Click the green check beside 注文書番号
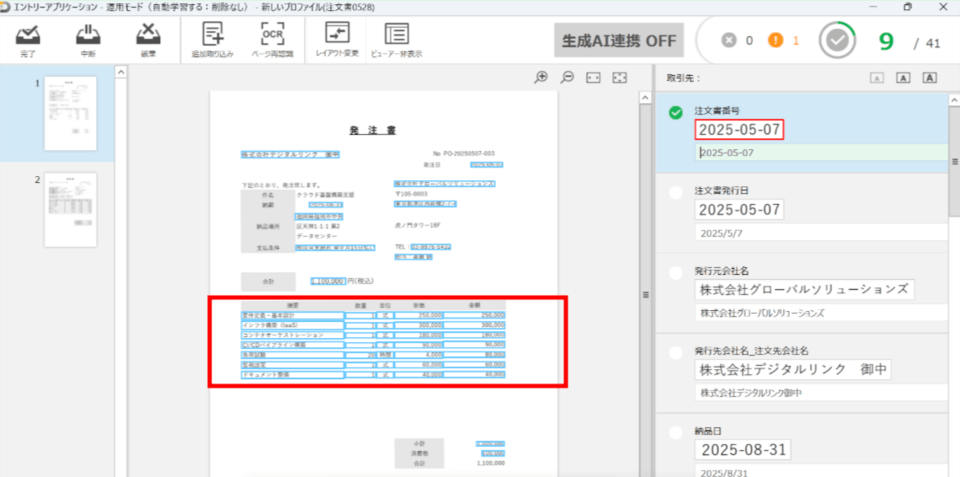 (x=676, y=113)
